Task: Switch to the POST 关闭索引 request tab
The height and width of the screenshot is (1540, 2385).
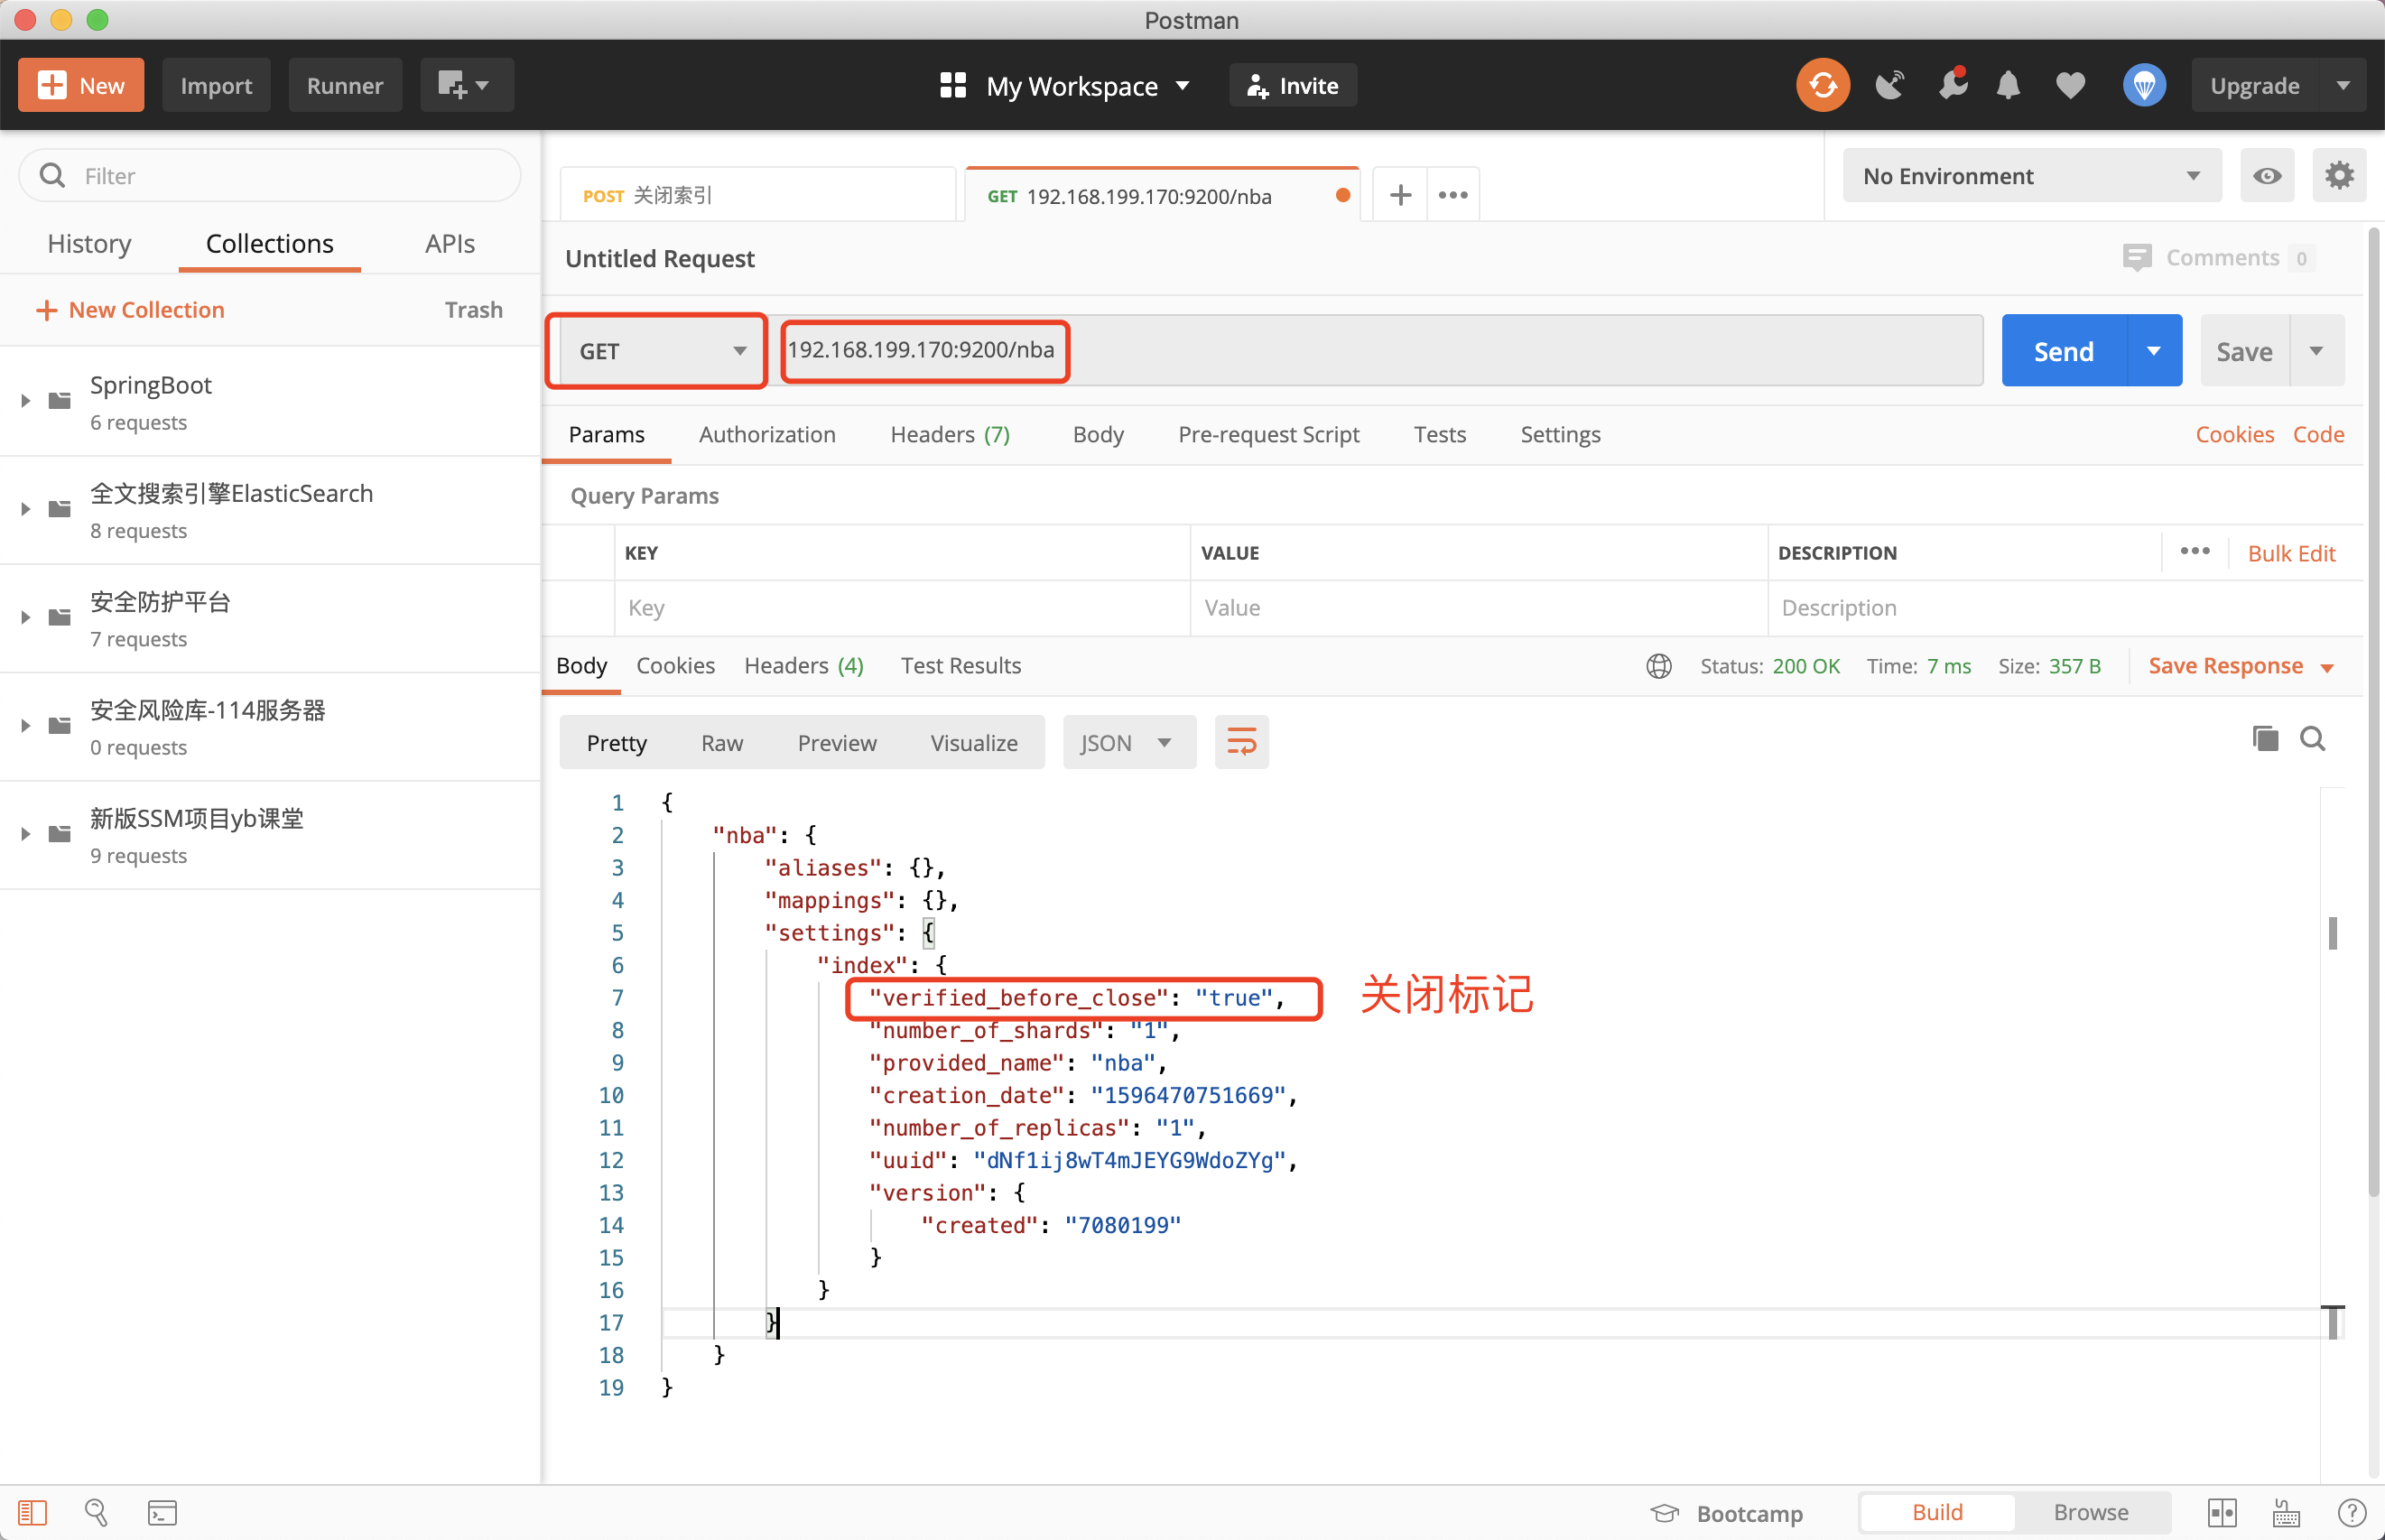Action: [x=757, y=195]
